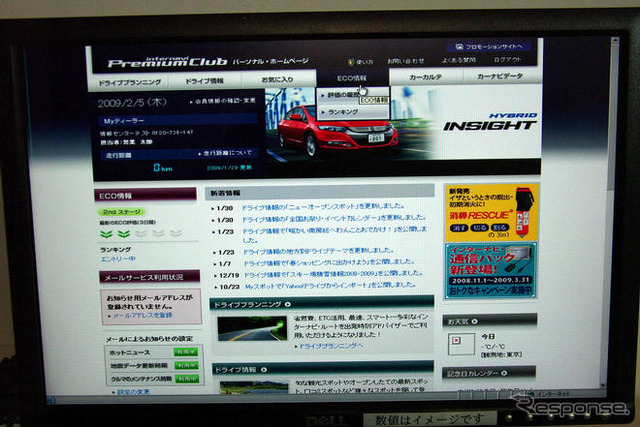This screenshot has width=640, height=427.
Task: Click the first green ECO rating chevron
Action: [107, 234]
